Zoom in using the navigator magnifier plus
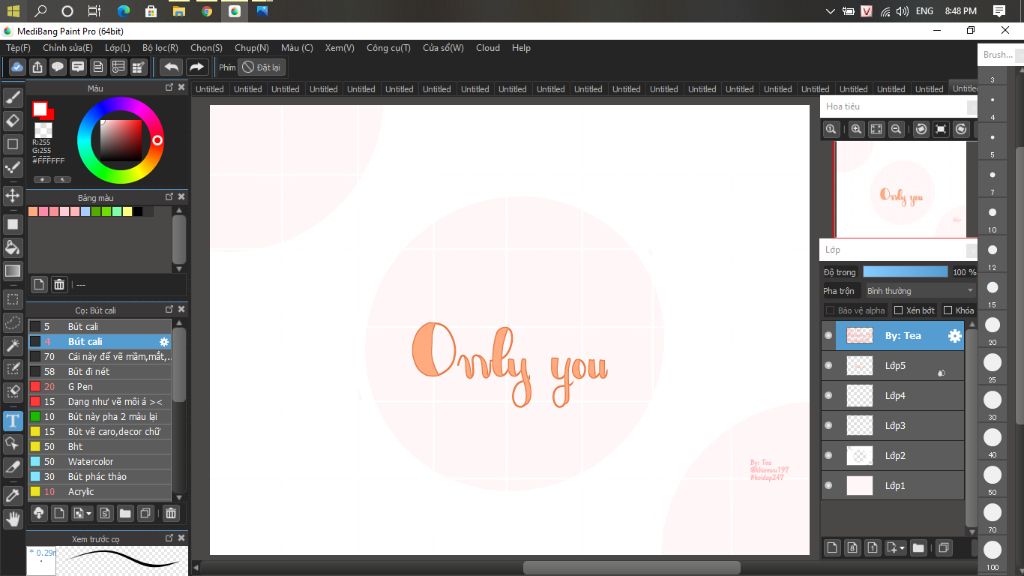The height and width of the screenshot is (576, 1024). click(x=856, y=129)
